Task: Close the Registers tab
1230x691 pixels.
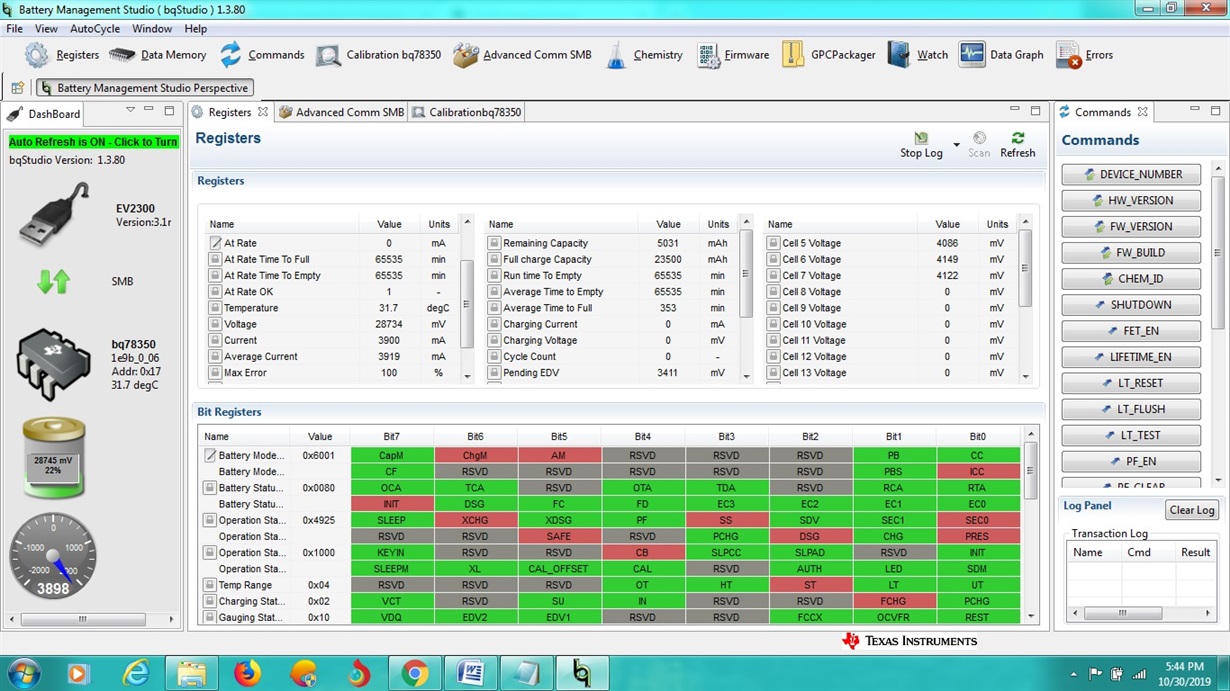Action: [263, 112]
